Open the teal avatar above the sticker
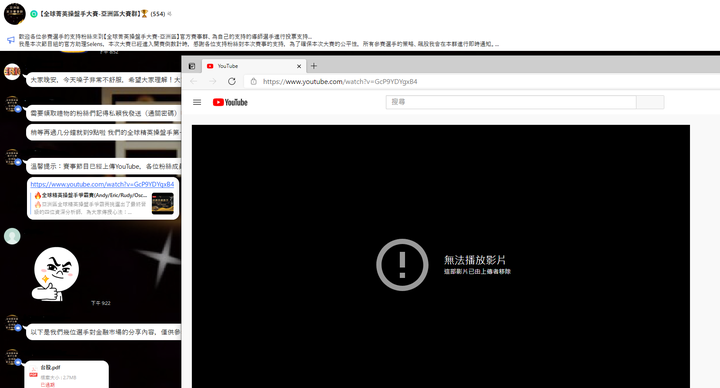720x388 pixels. (12, 236)
